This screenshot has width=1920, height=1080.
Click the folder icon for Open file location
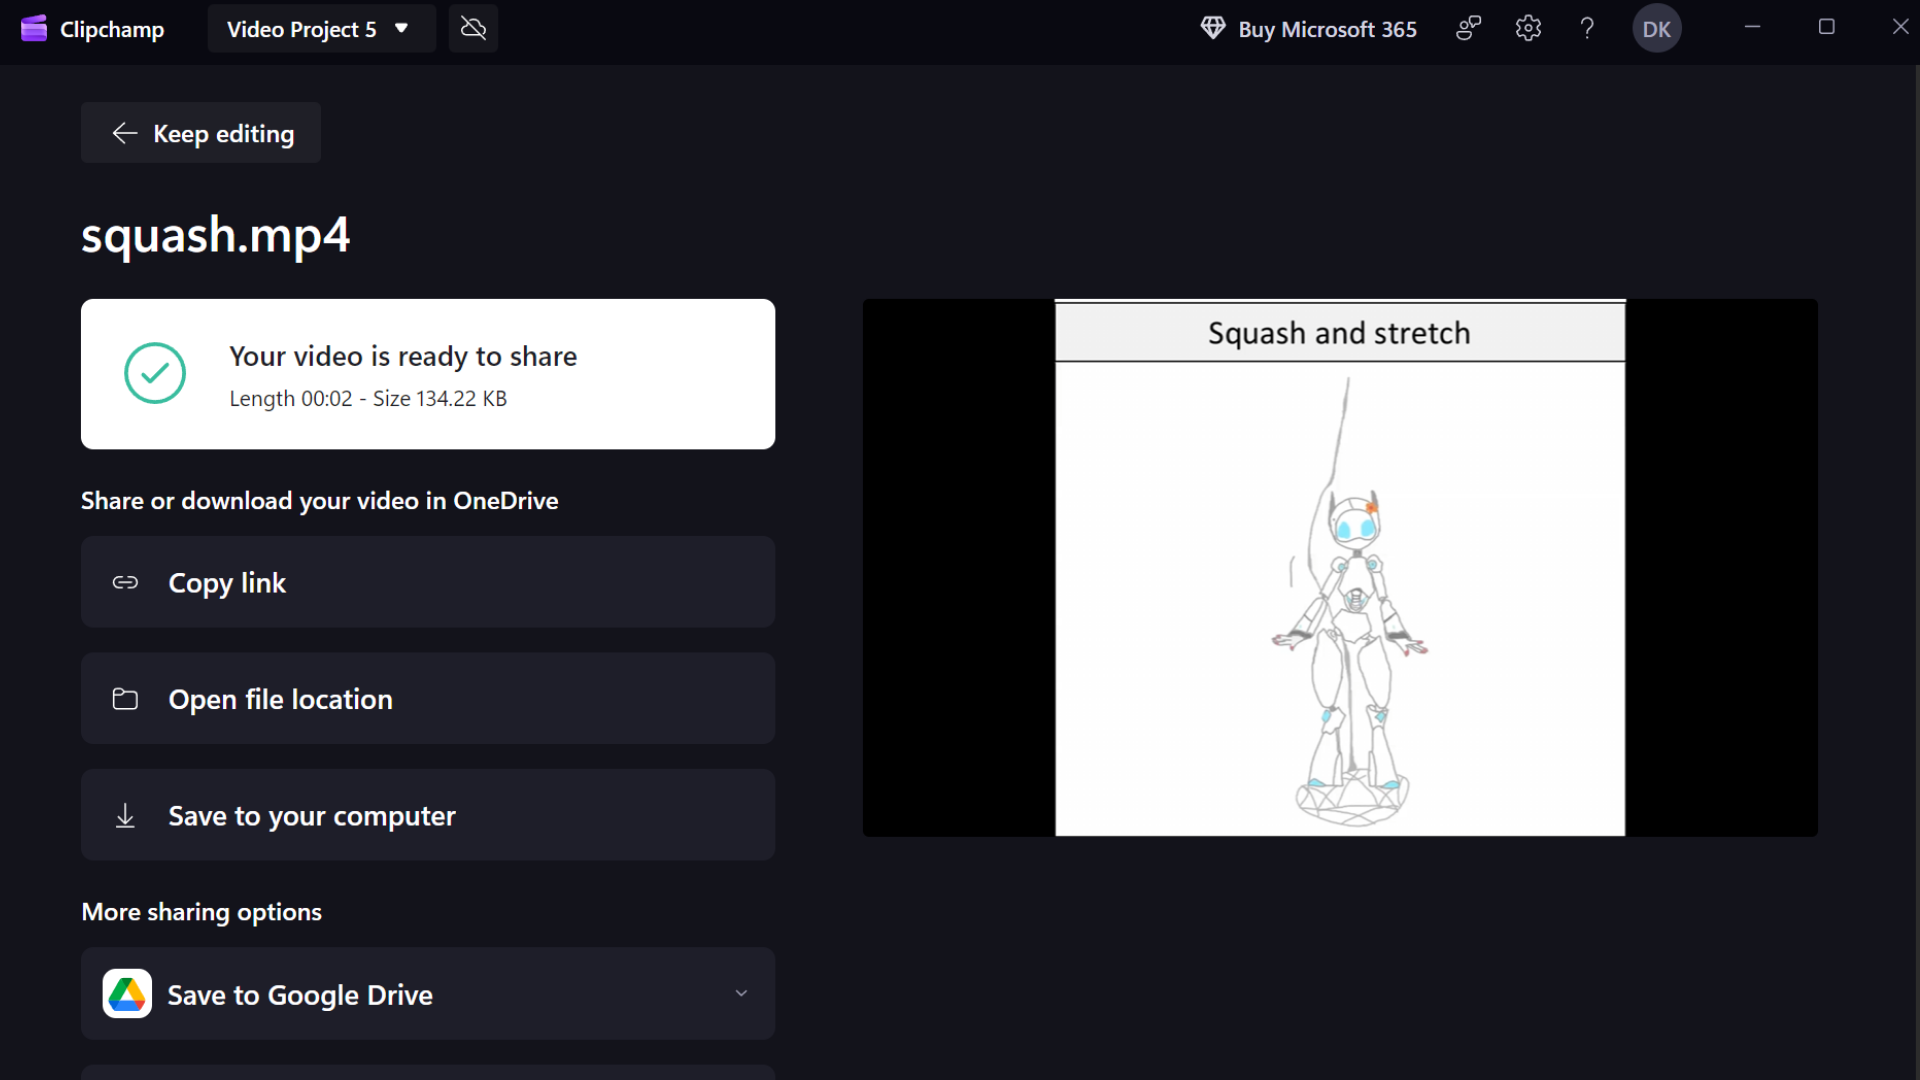coord(125,699)
